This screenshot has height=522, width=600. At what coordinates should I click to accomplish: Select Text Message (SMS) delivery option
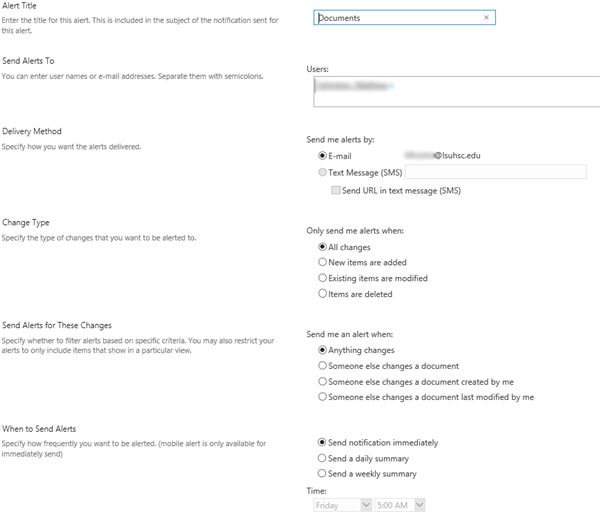click(x=322, y=173)
